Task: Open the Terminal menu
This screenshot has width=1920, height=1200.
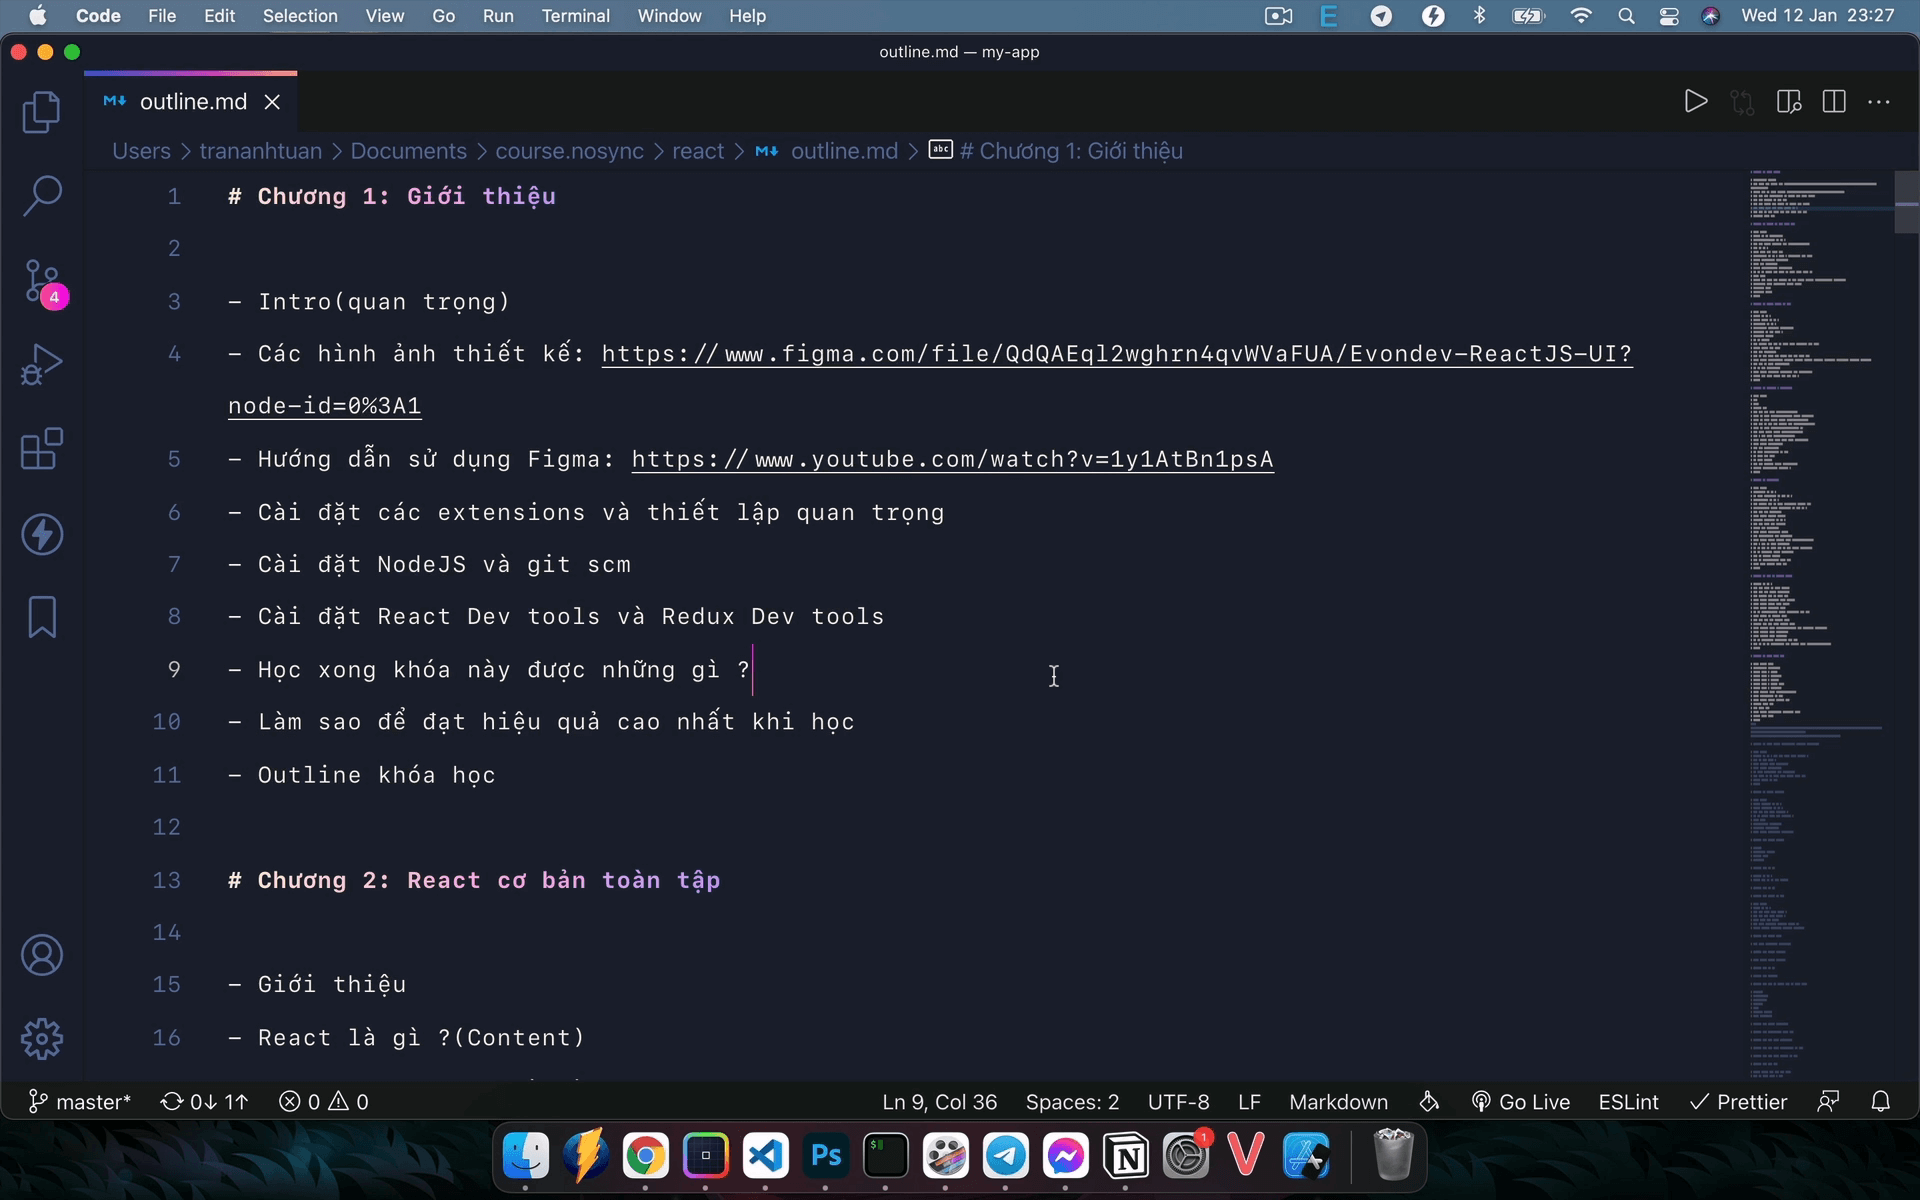Action: [x=575, y=16]
